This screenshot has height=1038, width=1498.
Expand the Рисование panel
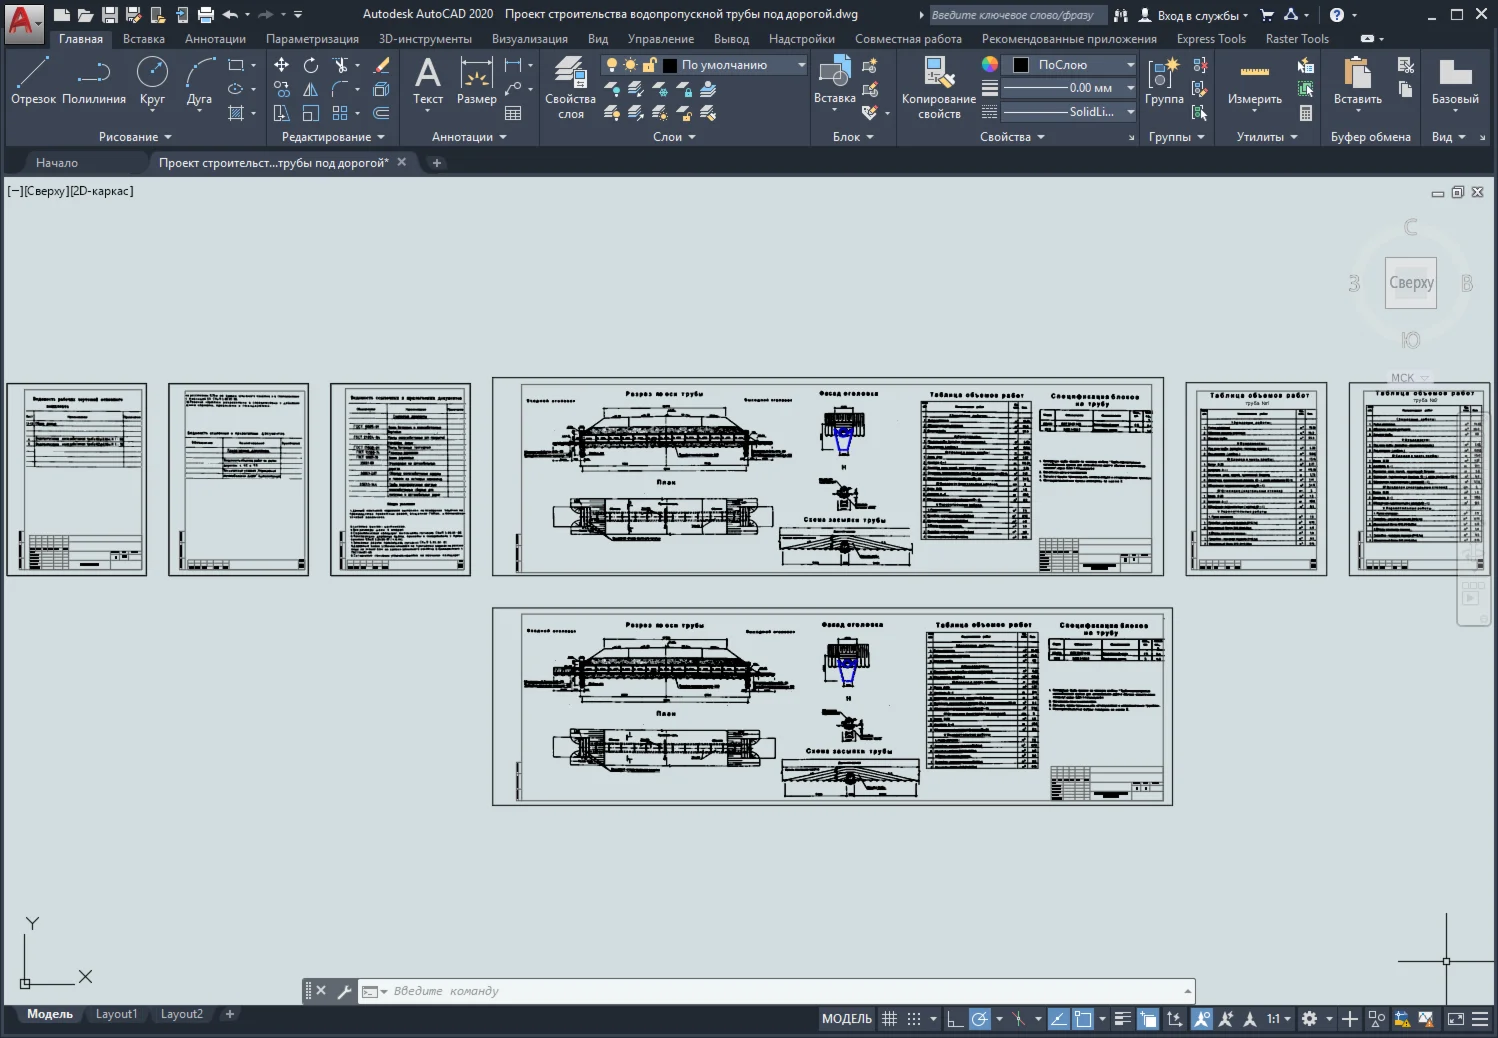click(x=135, y=137)
